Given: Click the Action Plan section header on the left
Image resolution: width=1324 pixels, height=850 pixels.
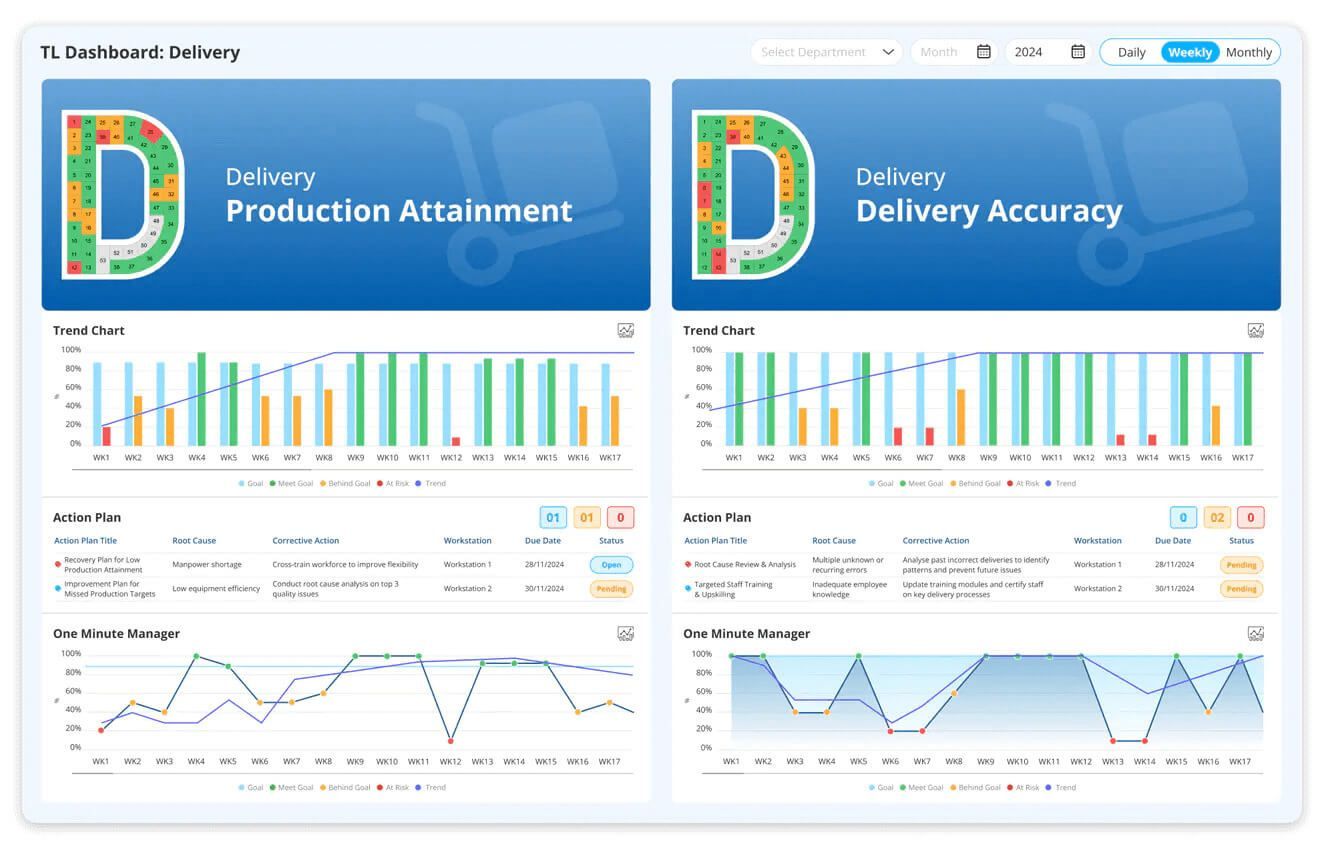Looking at the screenshot, I should point(85,517).
